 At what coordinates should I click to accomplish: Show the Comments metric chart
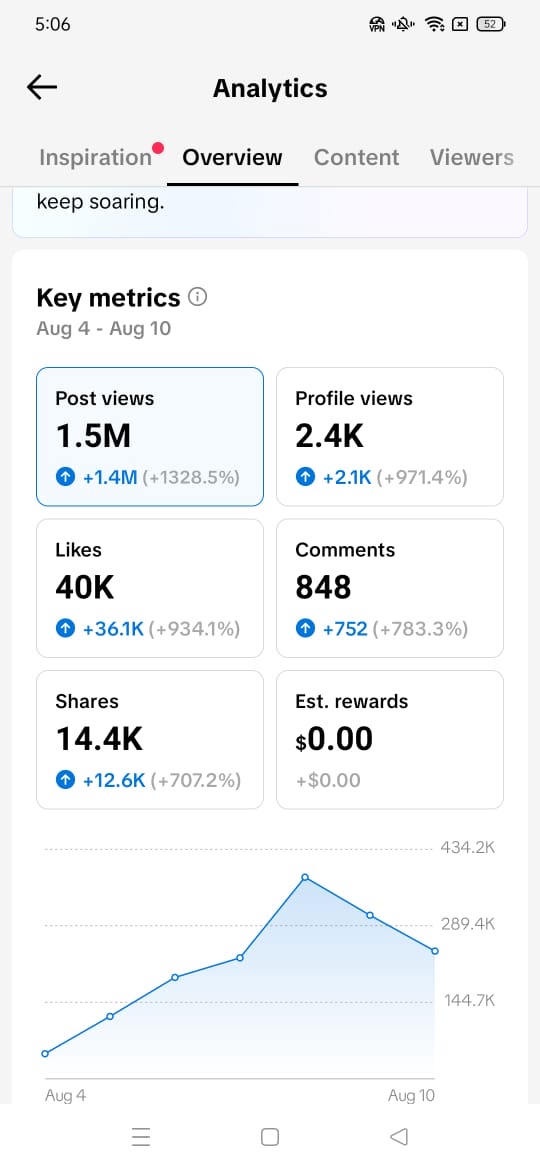click(x=390, y=588)
